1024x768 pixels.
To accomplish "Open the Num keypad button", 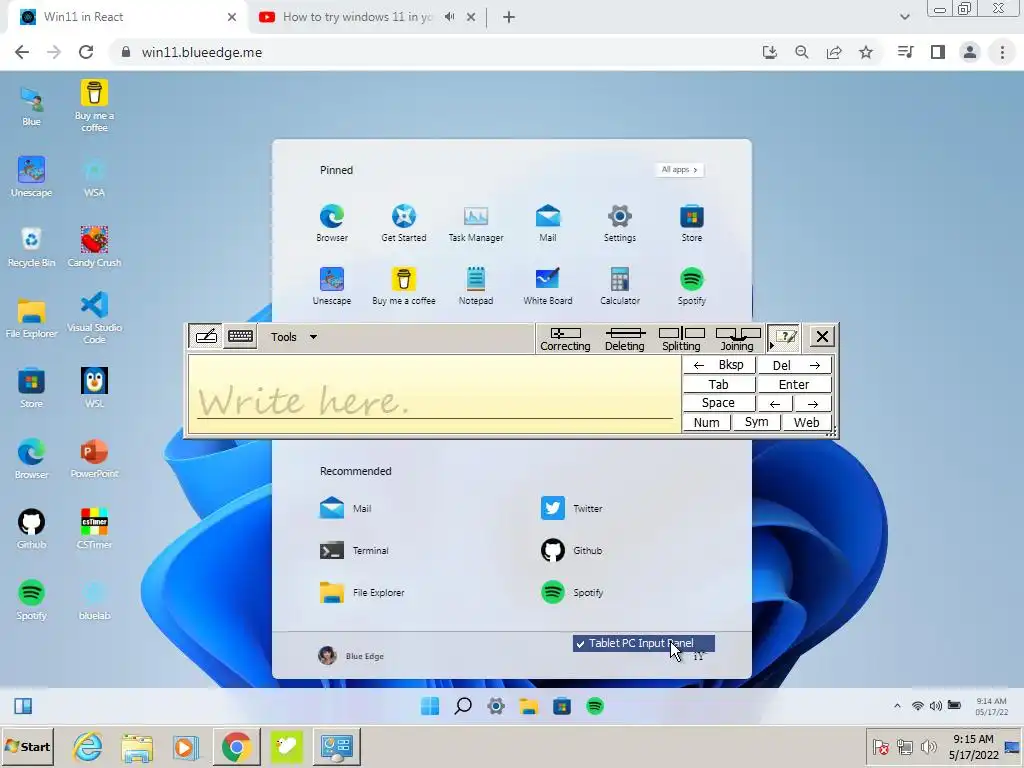I will tap(707, 422).
